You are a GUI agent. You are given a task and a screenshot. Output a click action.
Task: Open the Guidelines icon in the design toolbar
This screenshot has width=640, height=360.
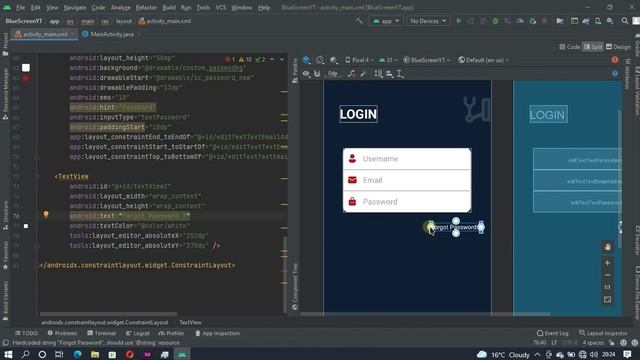tap(400, 74)
